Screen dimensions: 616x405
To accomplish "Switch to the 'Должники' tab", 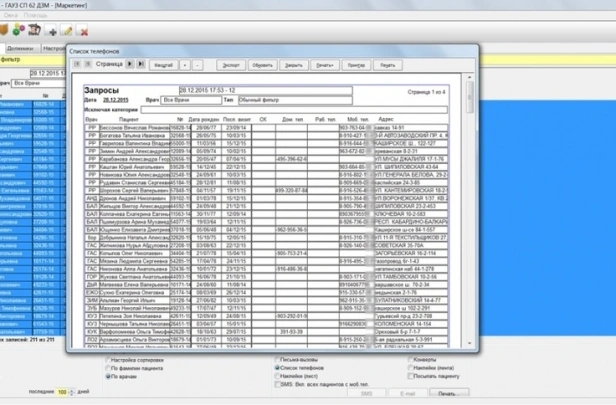I will (x=19, y=47).
